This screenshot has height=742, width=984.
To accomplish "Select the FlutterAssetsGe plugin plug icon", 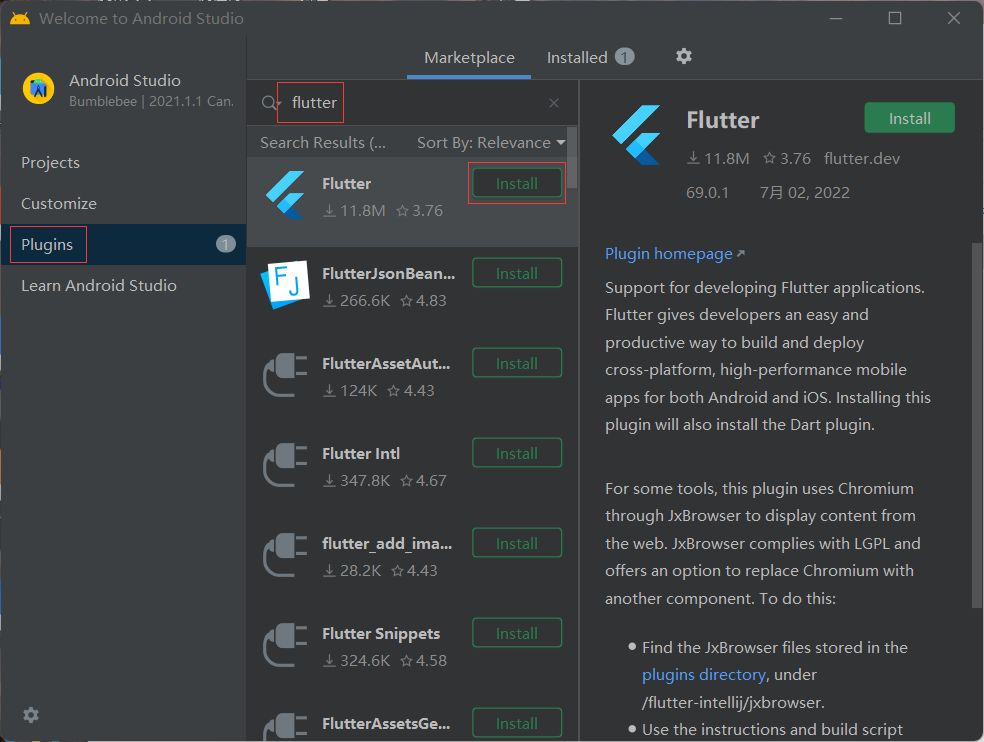I will tap(286, 727).
